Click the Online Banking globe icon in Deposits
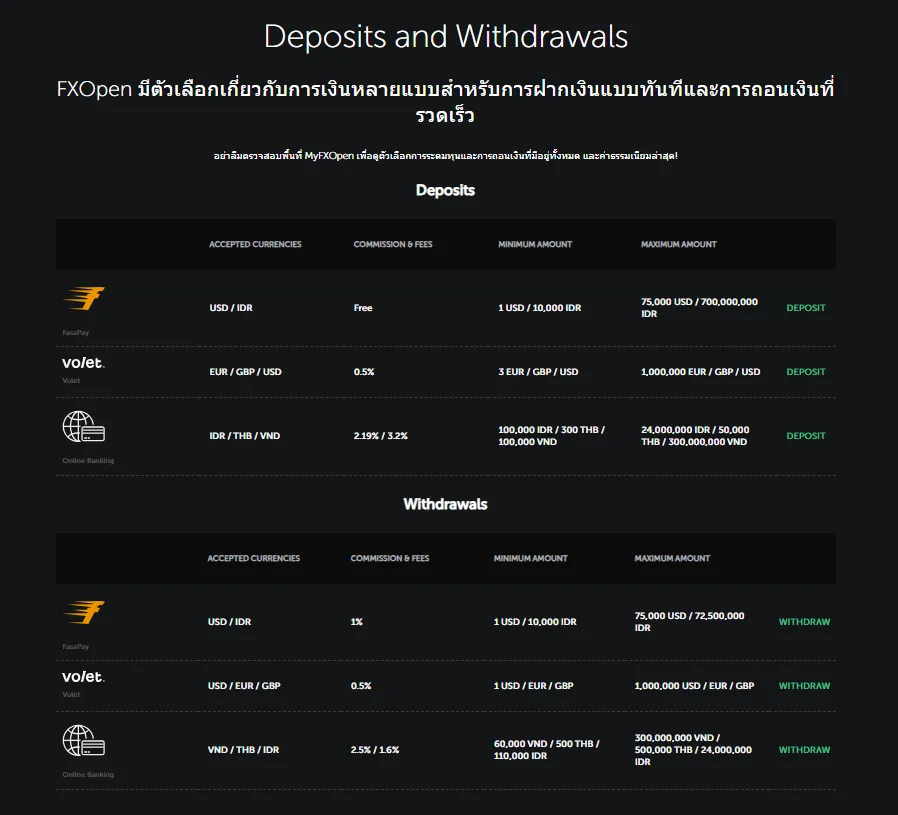 coord(84,427)
